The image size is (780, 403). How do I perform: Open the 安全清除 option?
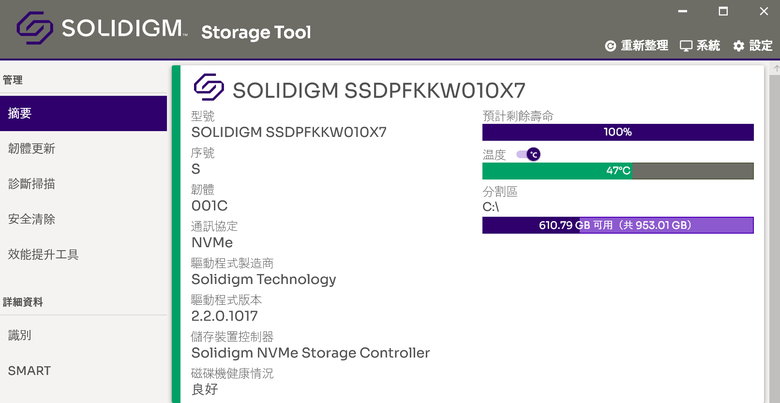83,219
